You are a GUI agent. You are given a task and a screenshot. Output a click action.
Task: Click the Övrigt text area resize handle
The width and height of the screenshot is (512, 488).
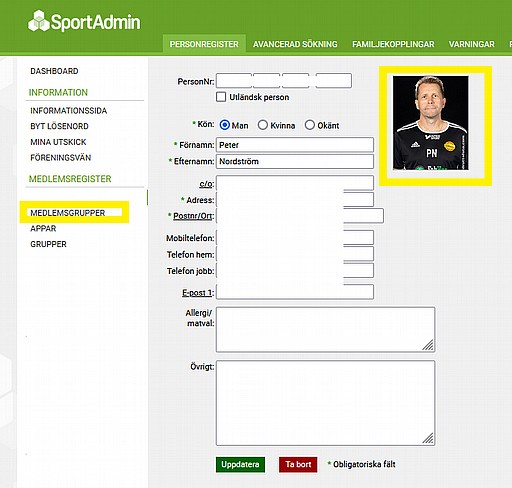428,438
